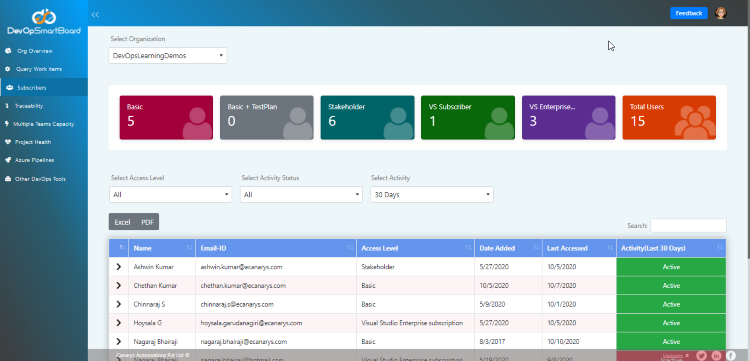Sort table by Date Added column
The width and height of the screenshot is (750, 361).
[x=508, y=248]
